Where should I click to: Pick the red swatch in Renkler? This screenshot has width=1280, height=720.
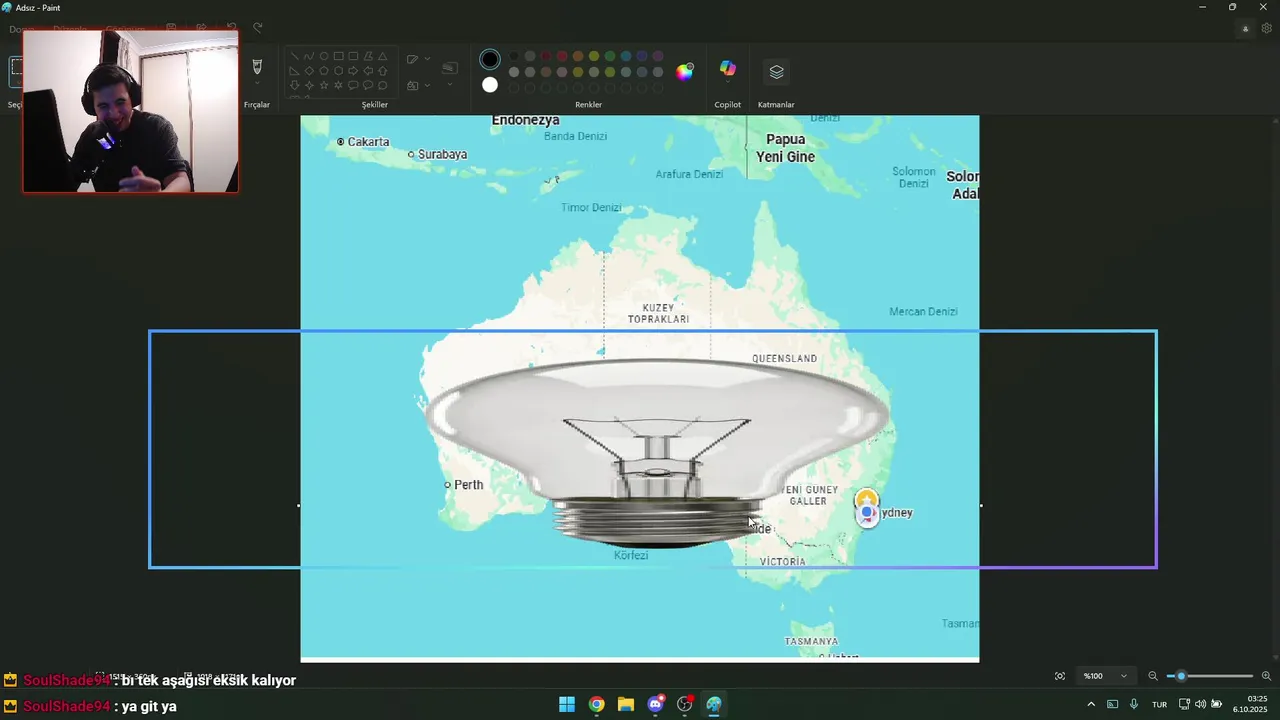[x=562, y=56]
